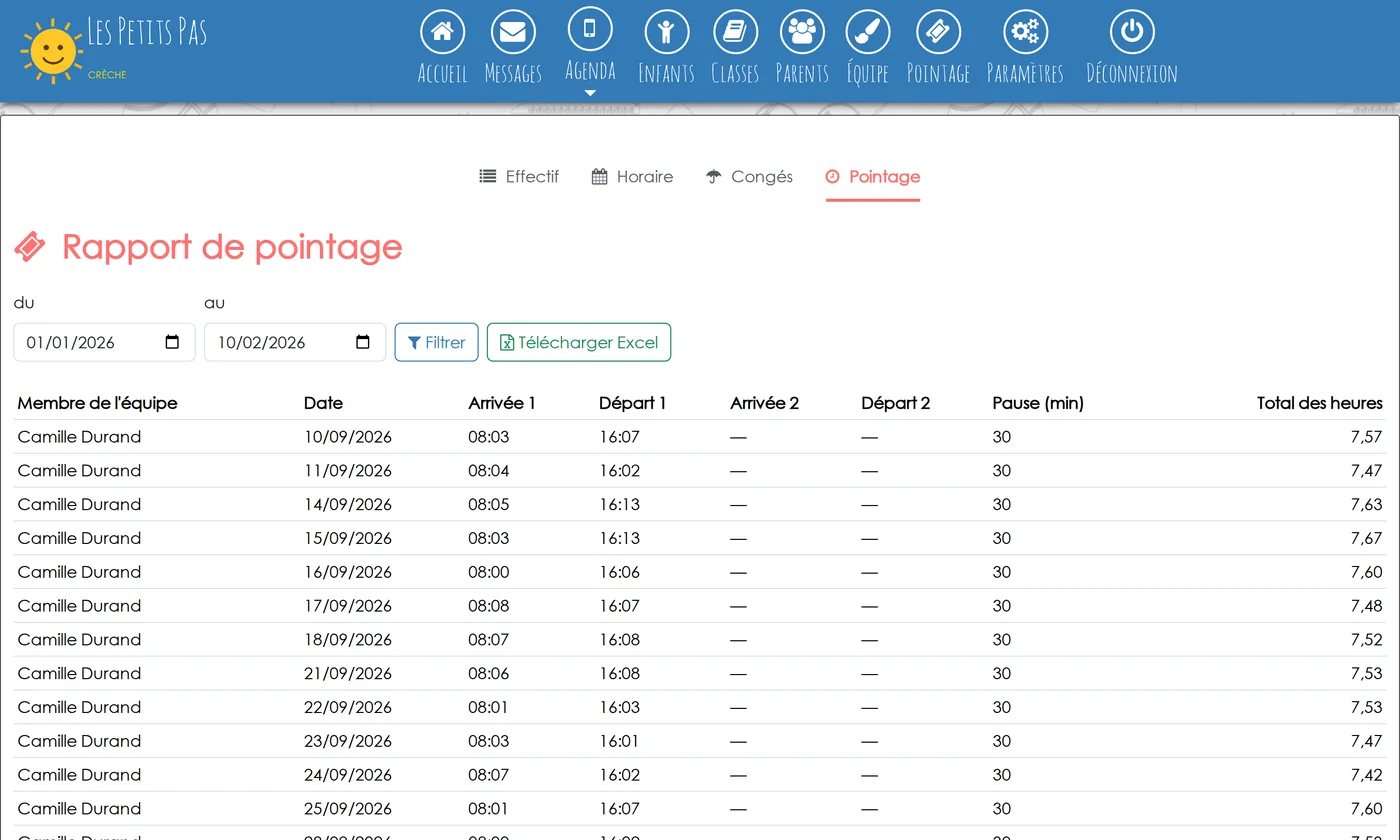Open the Messages envelope icon
This screenshot has width=1400, height=840.
pos(513,32)
